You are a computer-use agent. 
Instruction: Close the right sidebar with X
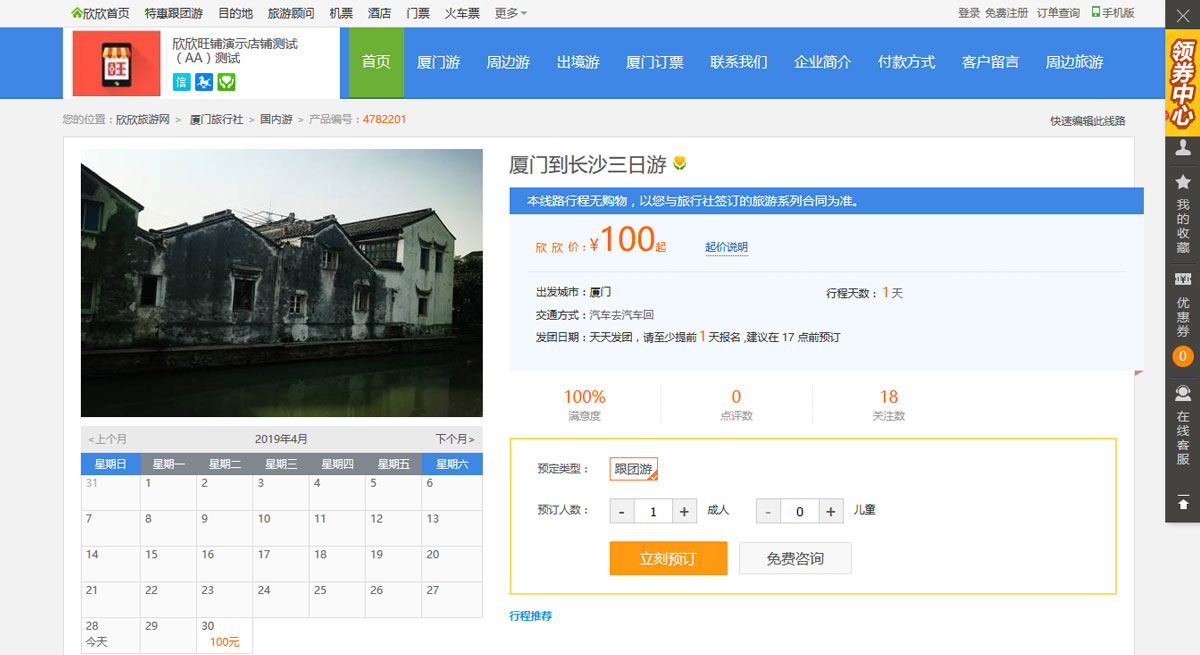coord(1183,15)
